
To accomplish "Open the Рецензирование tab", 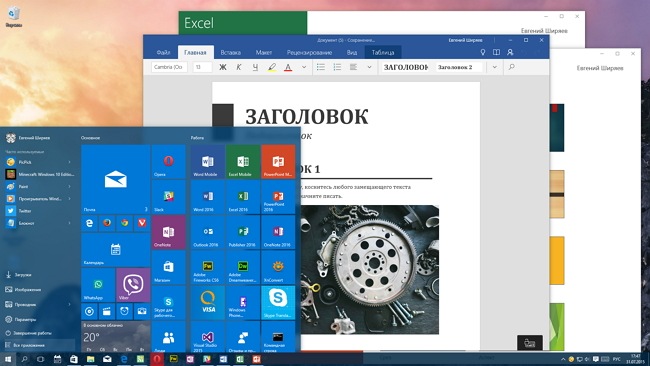I will coord(309,53).
